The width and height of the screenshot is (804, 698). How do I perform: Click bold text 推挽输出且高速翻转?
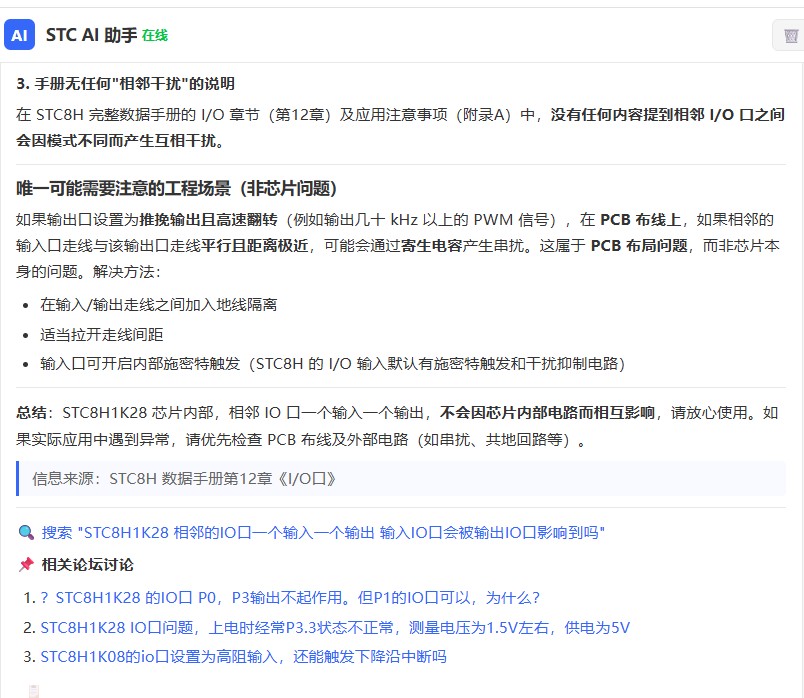208,220
